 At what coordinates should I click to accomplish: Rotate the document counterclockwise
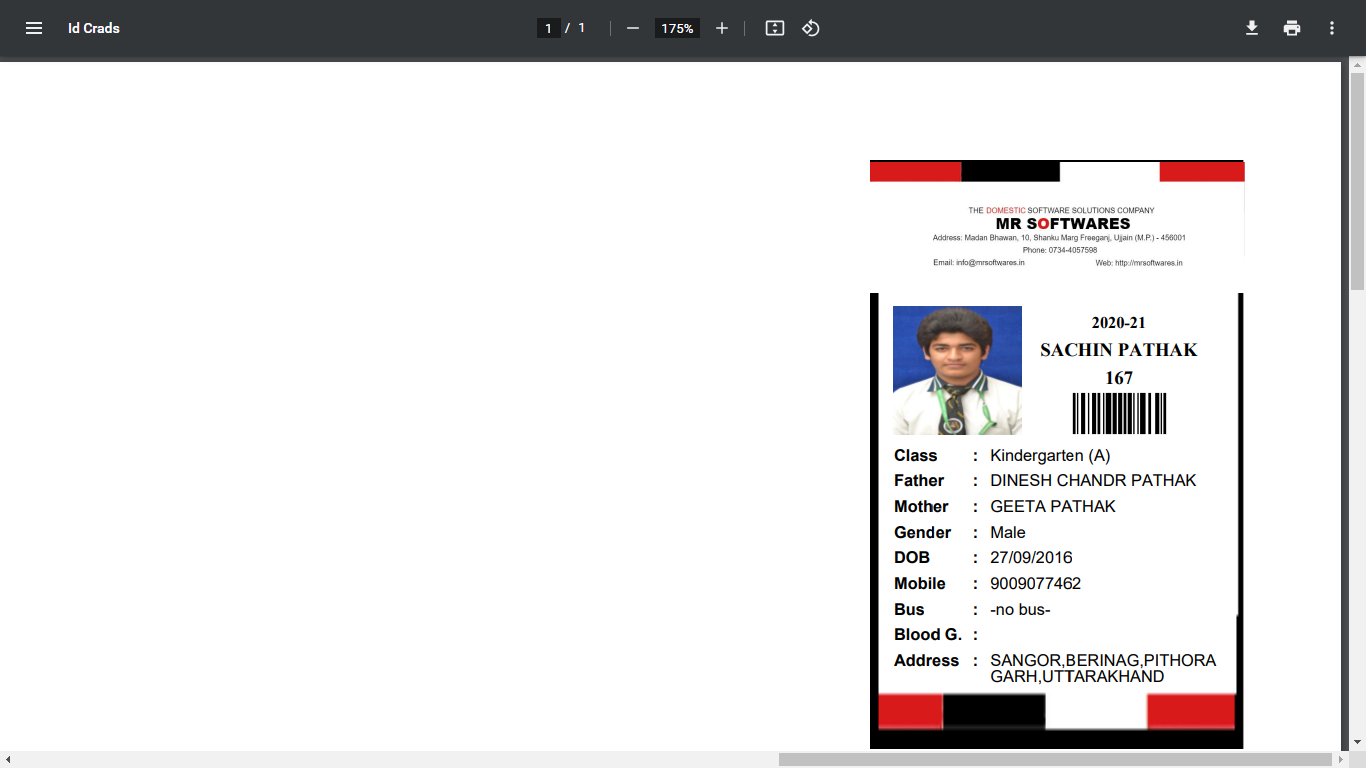(x=811, y=28)
